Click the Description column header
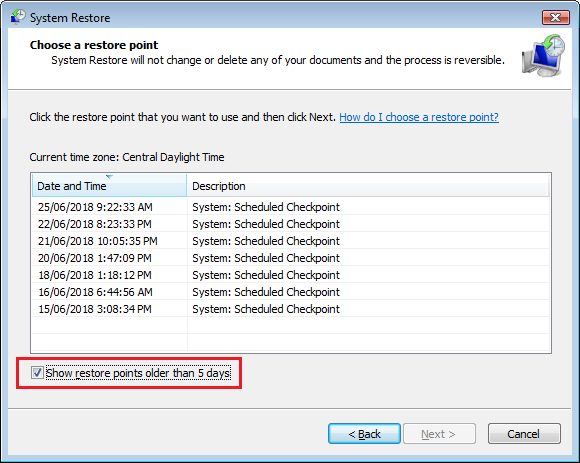This screenshot has height=463, width=580. click(368, 186)
